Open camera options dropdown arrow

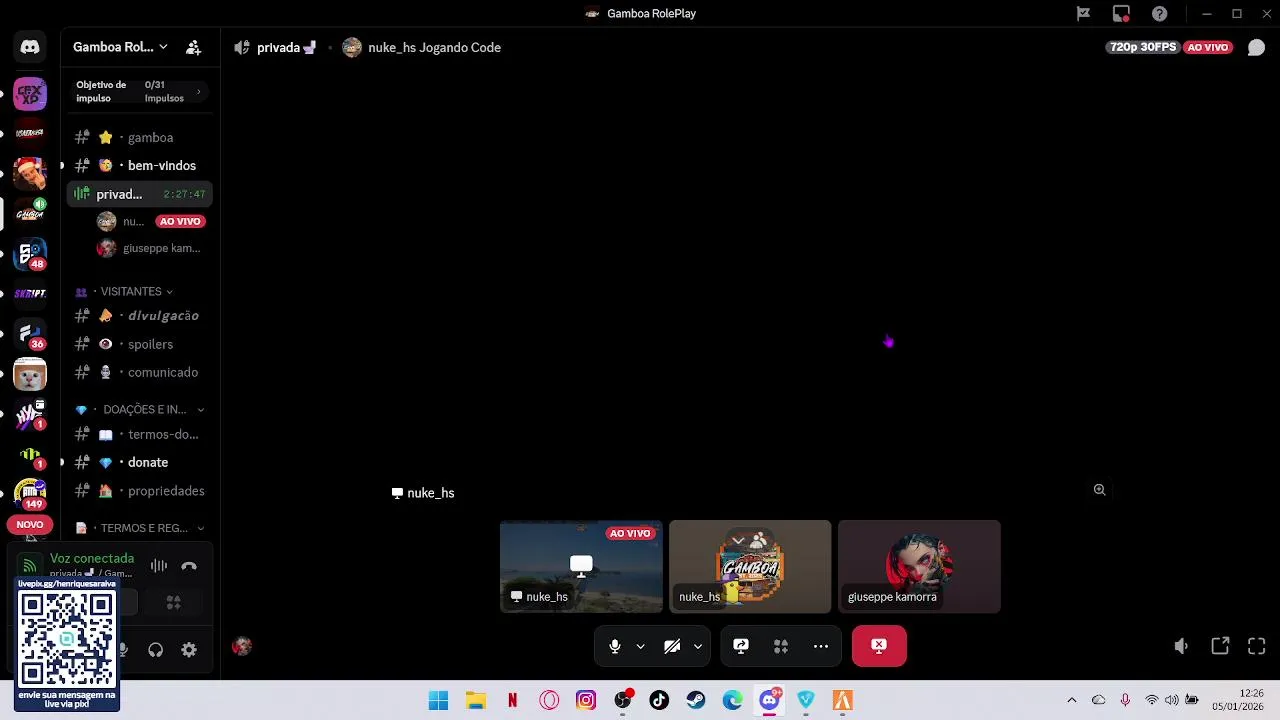coord(697,646)
